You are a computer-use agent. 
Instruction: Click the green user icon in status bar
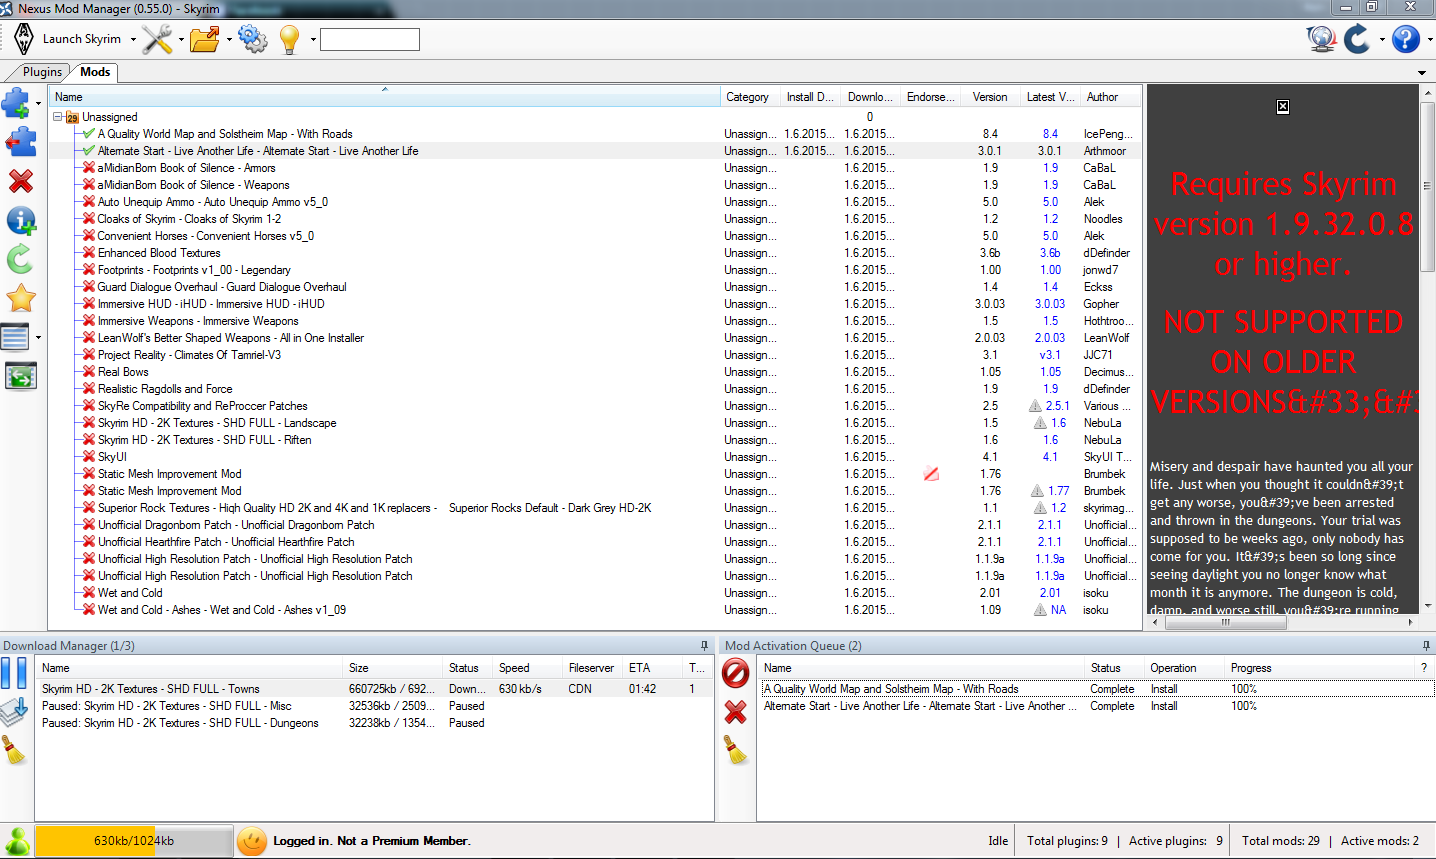point(18,841)
